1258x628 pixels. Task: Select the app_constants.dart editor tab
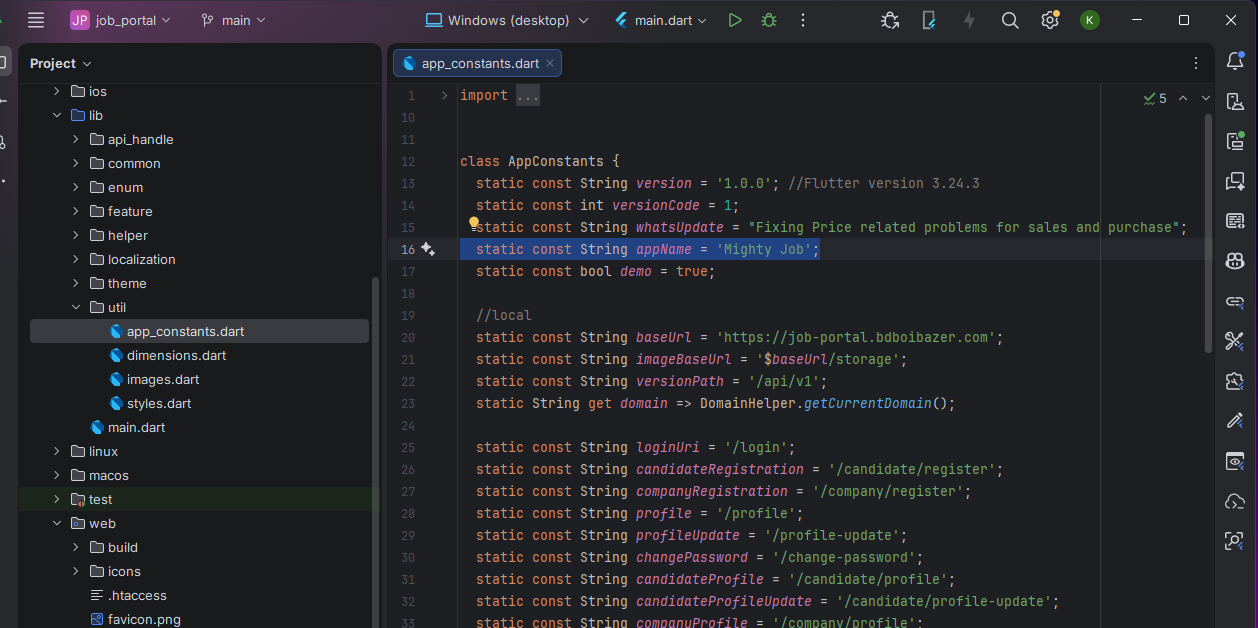(x=478, y=63)
